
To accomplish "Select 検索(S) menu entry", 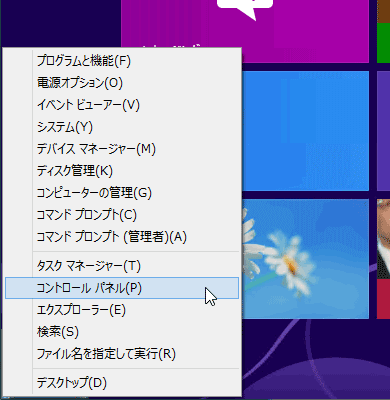I will (122, 332).
